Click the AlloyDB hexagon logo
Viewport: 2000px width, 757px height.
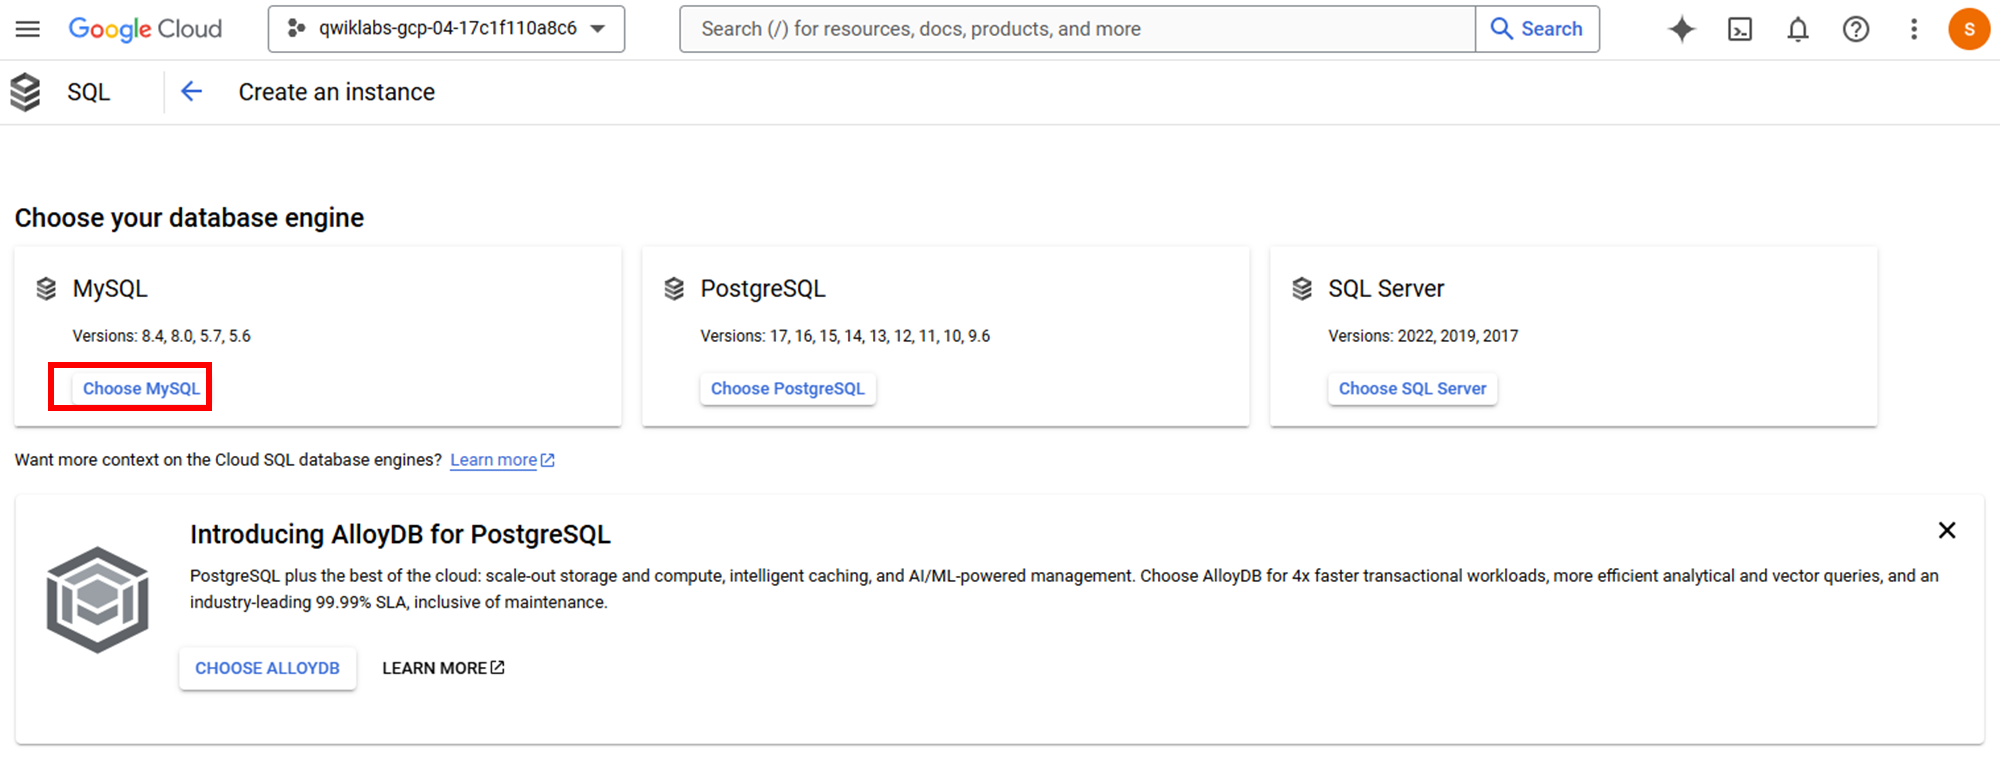(x=98, y=600)
